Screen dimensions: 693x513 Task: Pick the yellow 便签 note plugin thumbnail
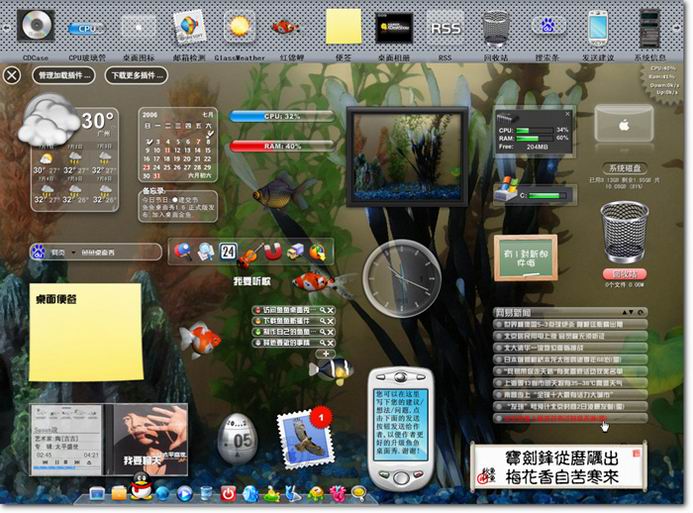(343, 27)
